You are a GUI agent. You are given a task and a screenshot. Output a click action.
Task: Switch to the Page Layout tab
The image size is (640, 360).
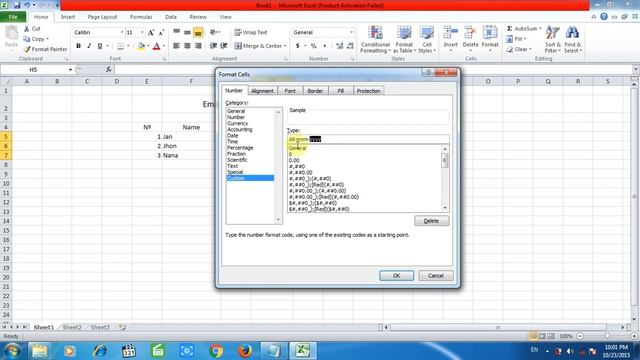pos(102,17)
